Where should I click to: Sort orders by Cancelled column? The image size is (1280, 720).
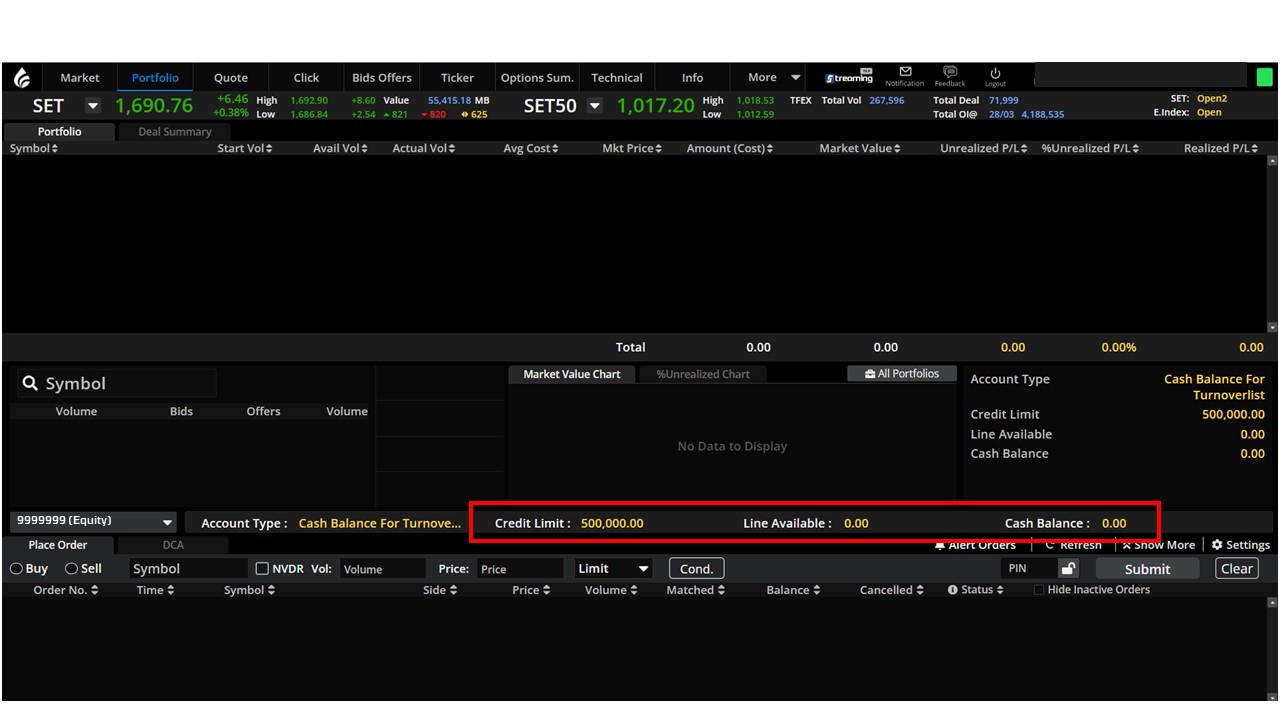[892, 590]
